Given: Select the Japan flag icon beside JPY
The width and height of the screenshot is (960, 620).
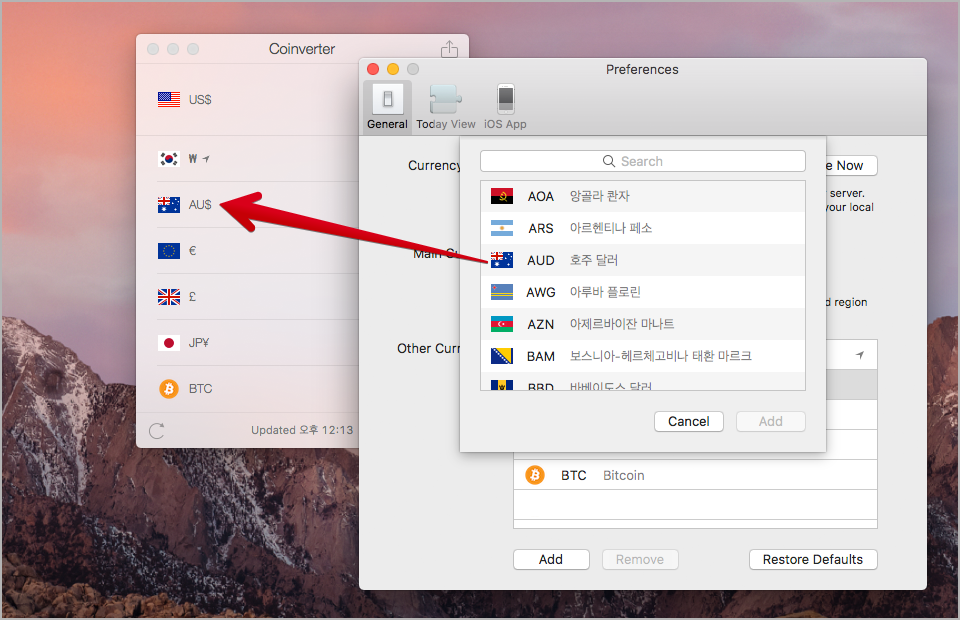Looking at the screenshot, I should 169,343.
